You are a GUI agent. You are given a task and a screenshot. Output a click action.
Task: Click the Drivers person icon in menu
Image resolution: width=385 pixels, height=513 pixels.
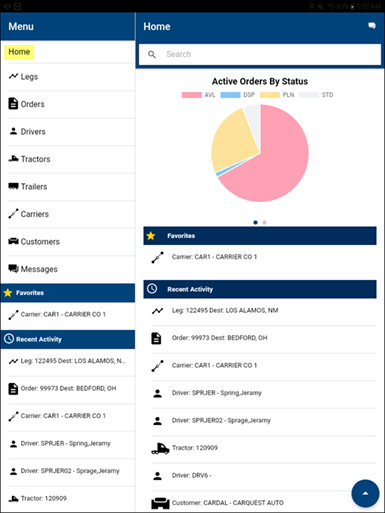pyautogui.click(x=13, y=131)
